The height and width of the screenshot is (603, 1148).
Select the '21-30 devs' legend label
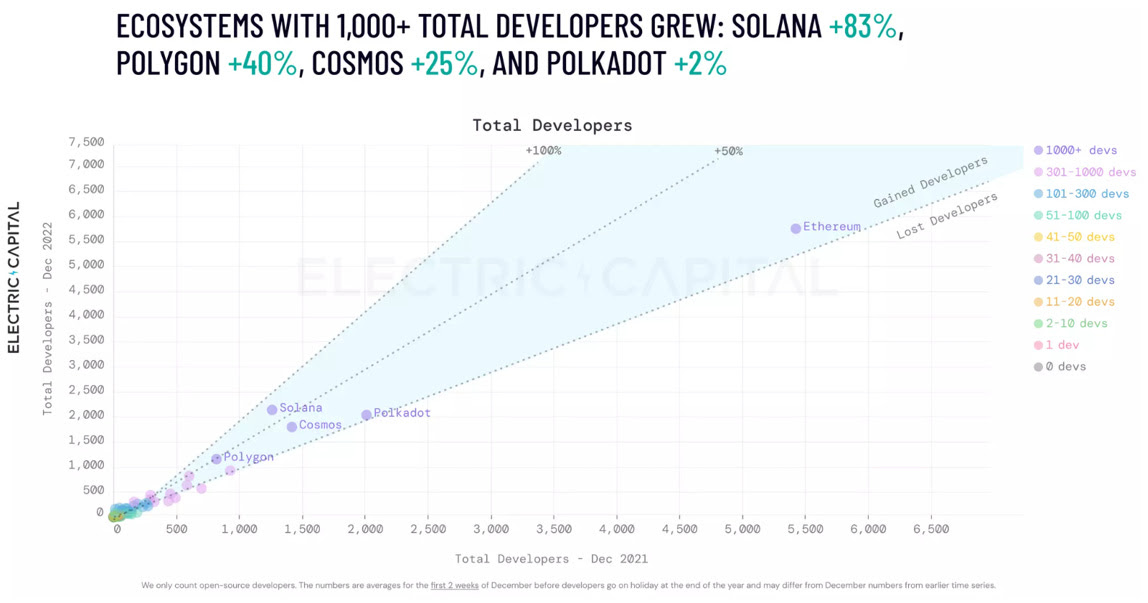(1080, 280)
